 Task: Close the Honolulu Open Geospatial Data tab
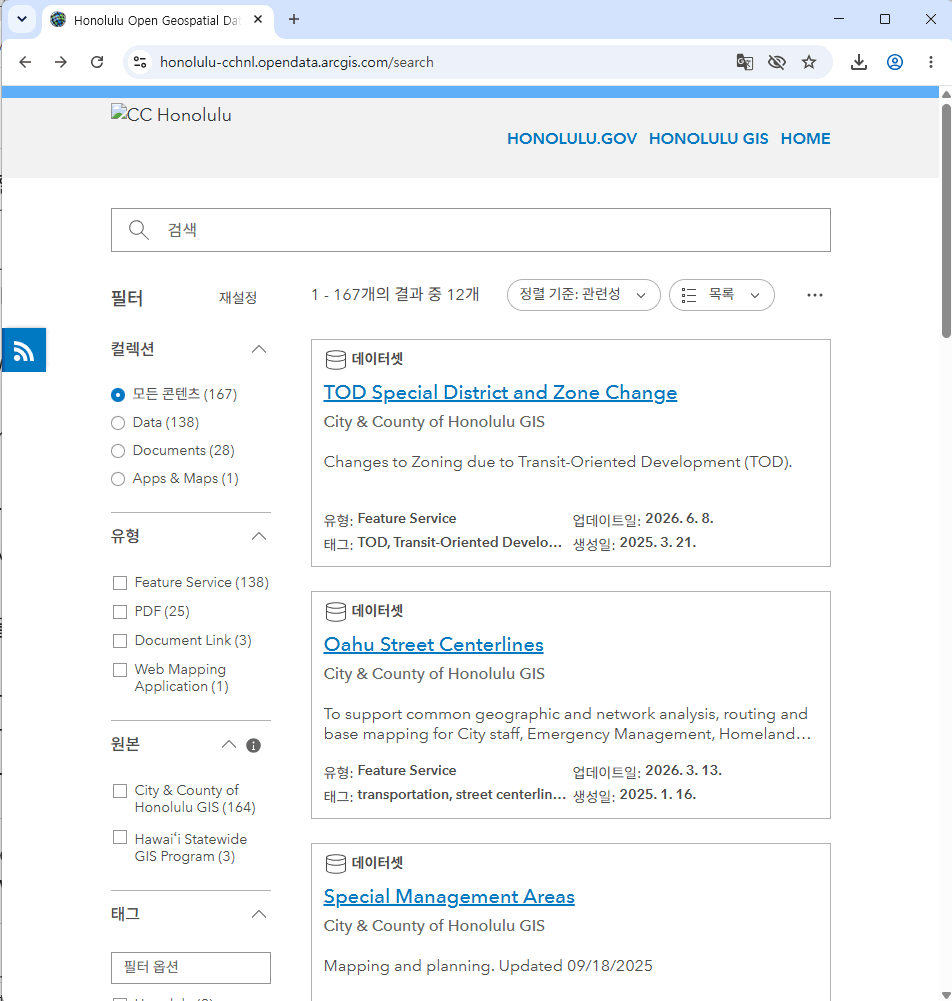click(x=258, y=19)
